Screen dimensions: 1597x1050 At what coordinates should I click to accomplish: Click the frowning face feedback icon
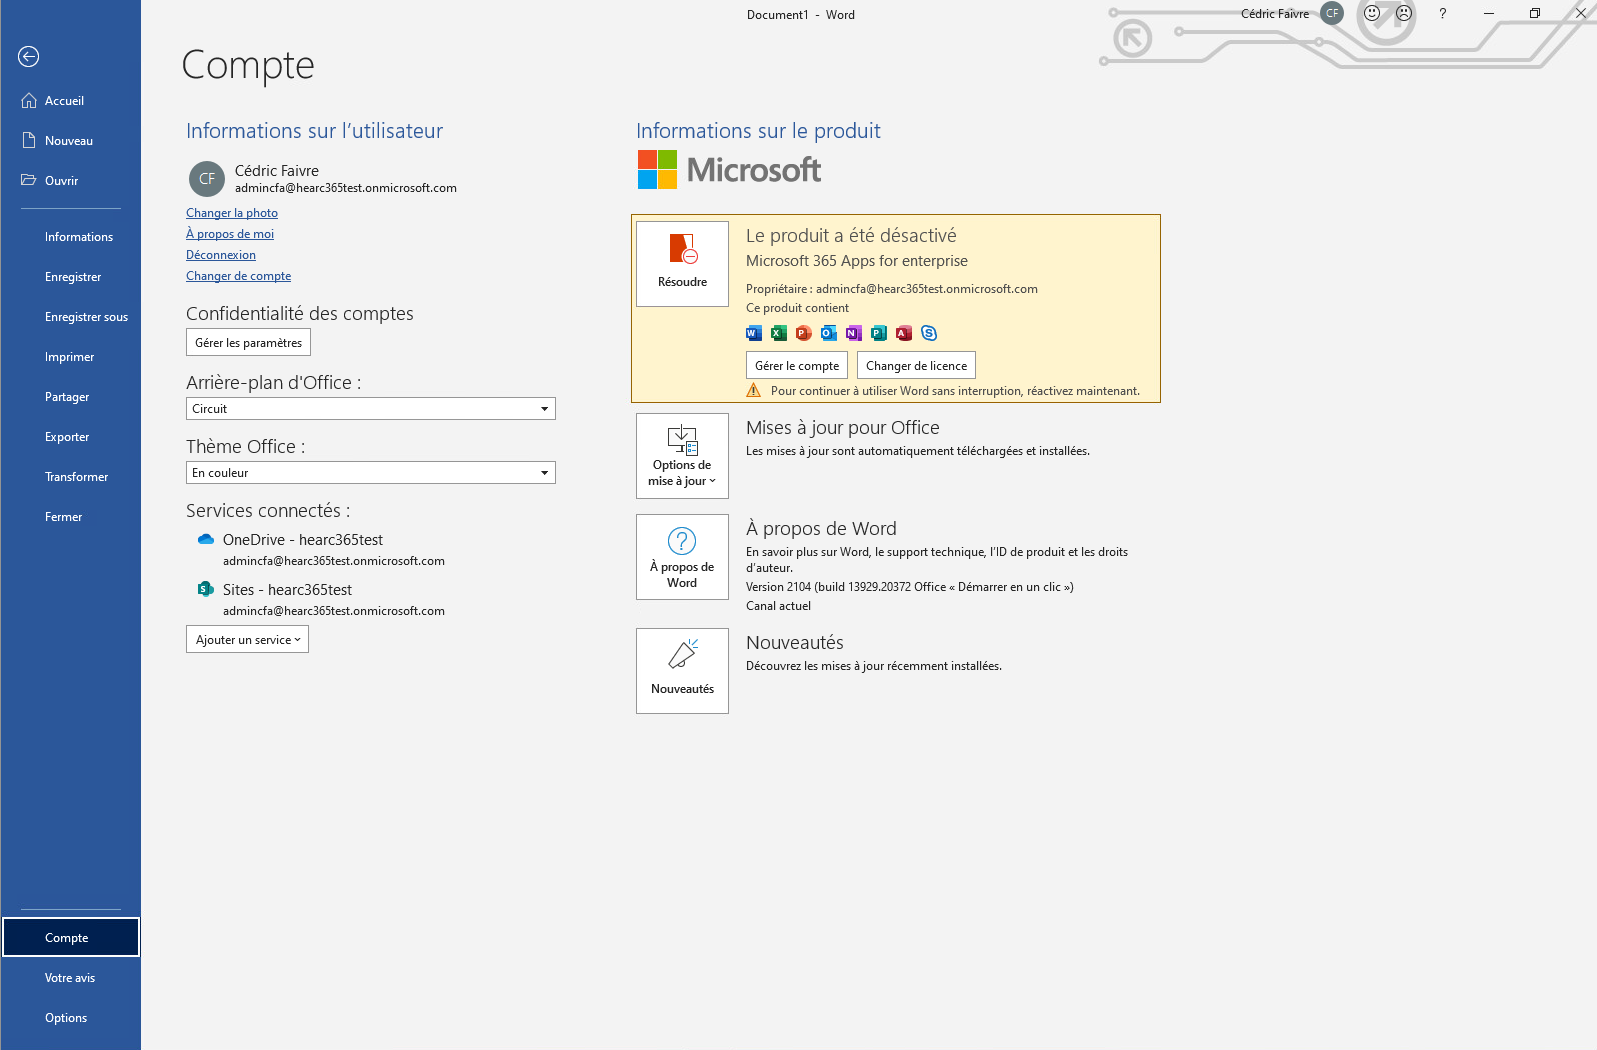(1404, 14)
